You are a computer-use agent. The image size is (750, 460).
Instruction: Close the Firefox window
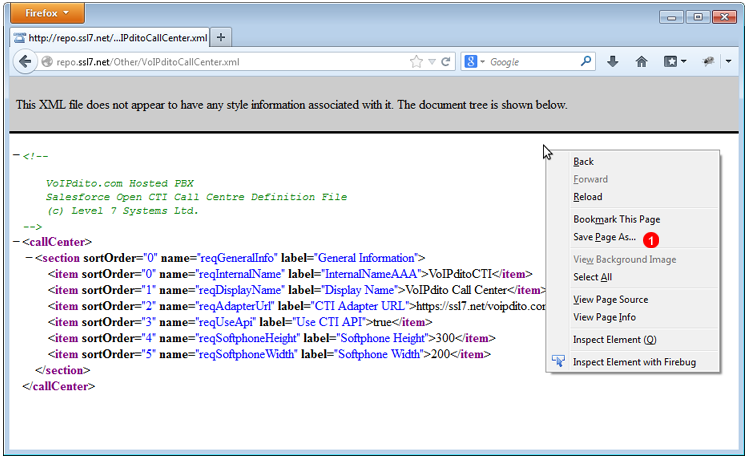coord(725,17)
